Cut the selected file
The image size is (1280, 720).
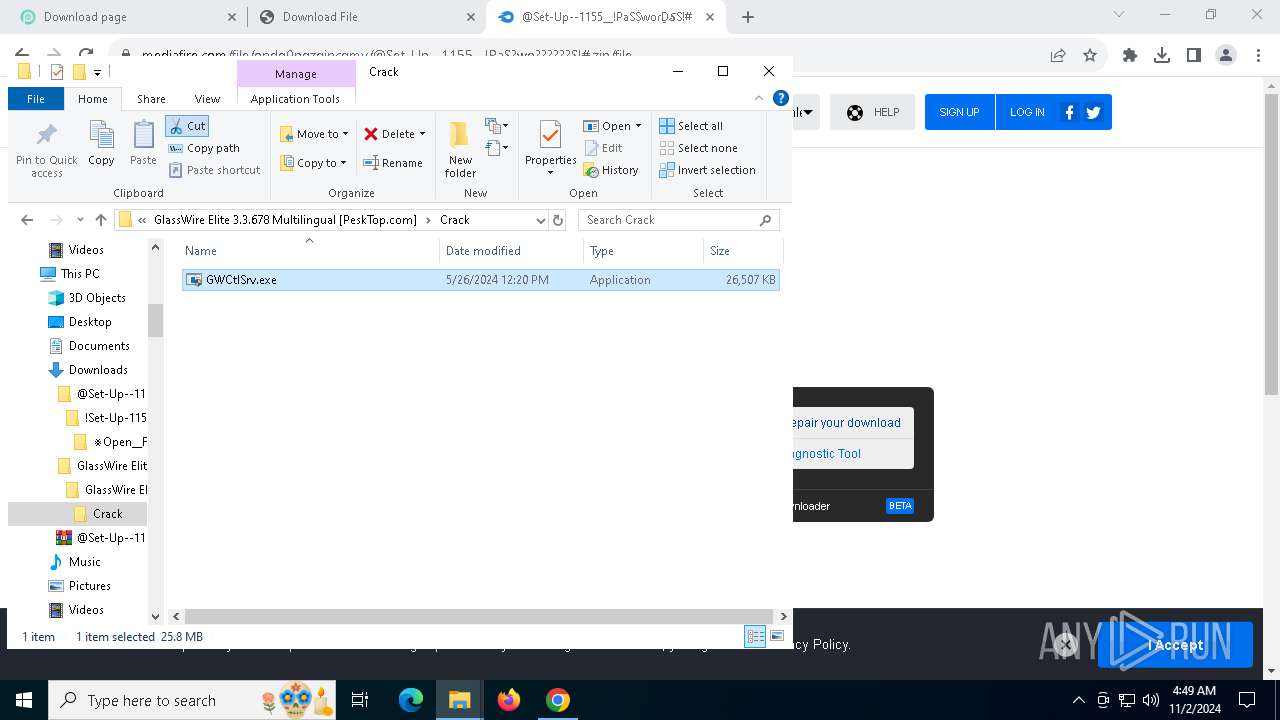(187, 126)
